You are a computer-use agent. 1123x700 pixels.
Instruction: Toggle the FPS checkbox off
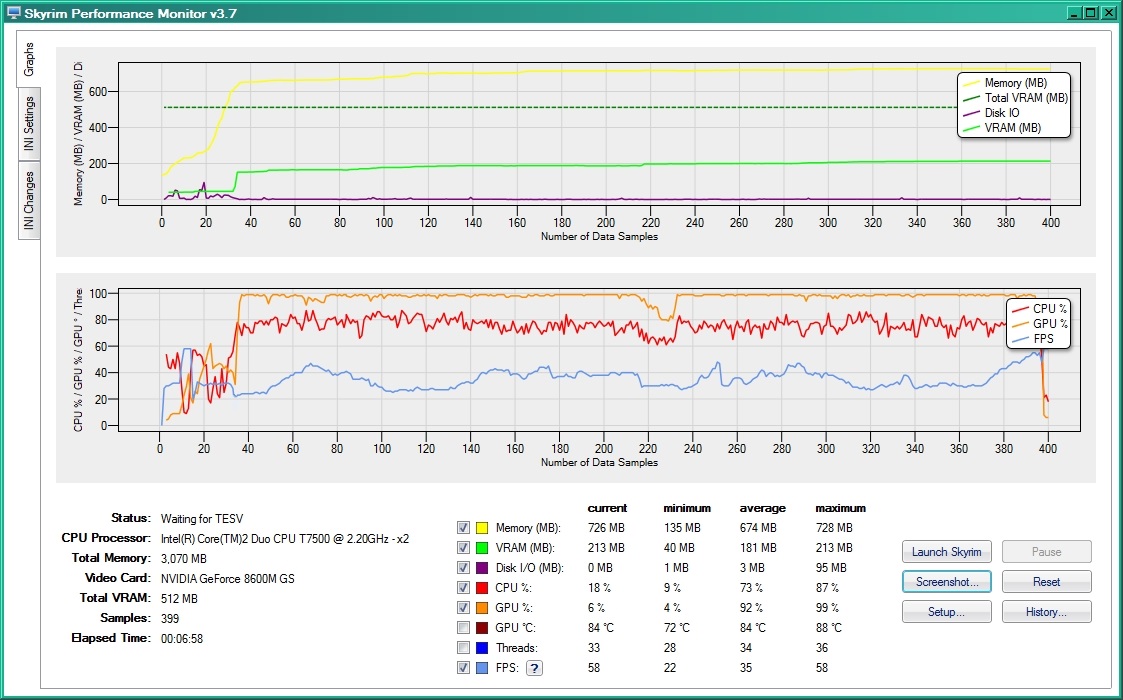[x=463, y=667]
